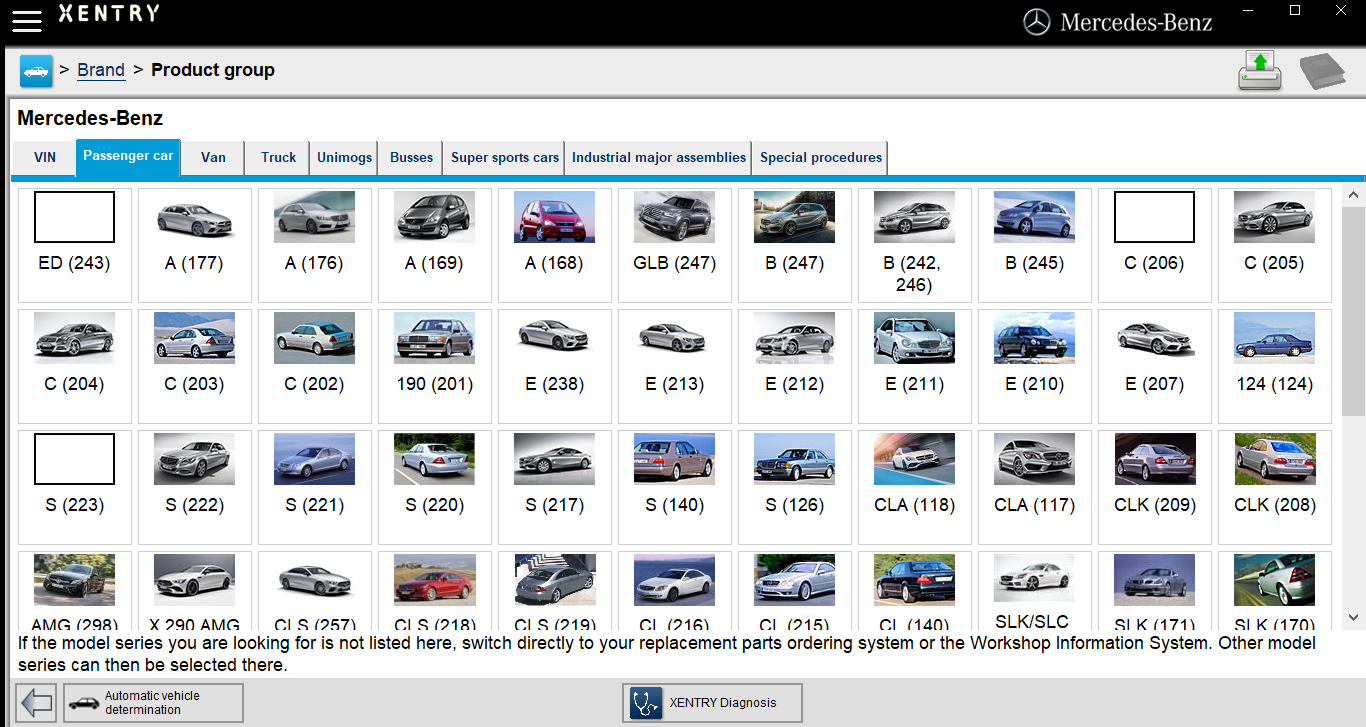1366x727 pixels.
Task: Pick the E (210) vehicle
Action: pos(1035,366)
